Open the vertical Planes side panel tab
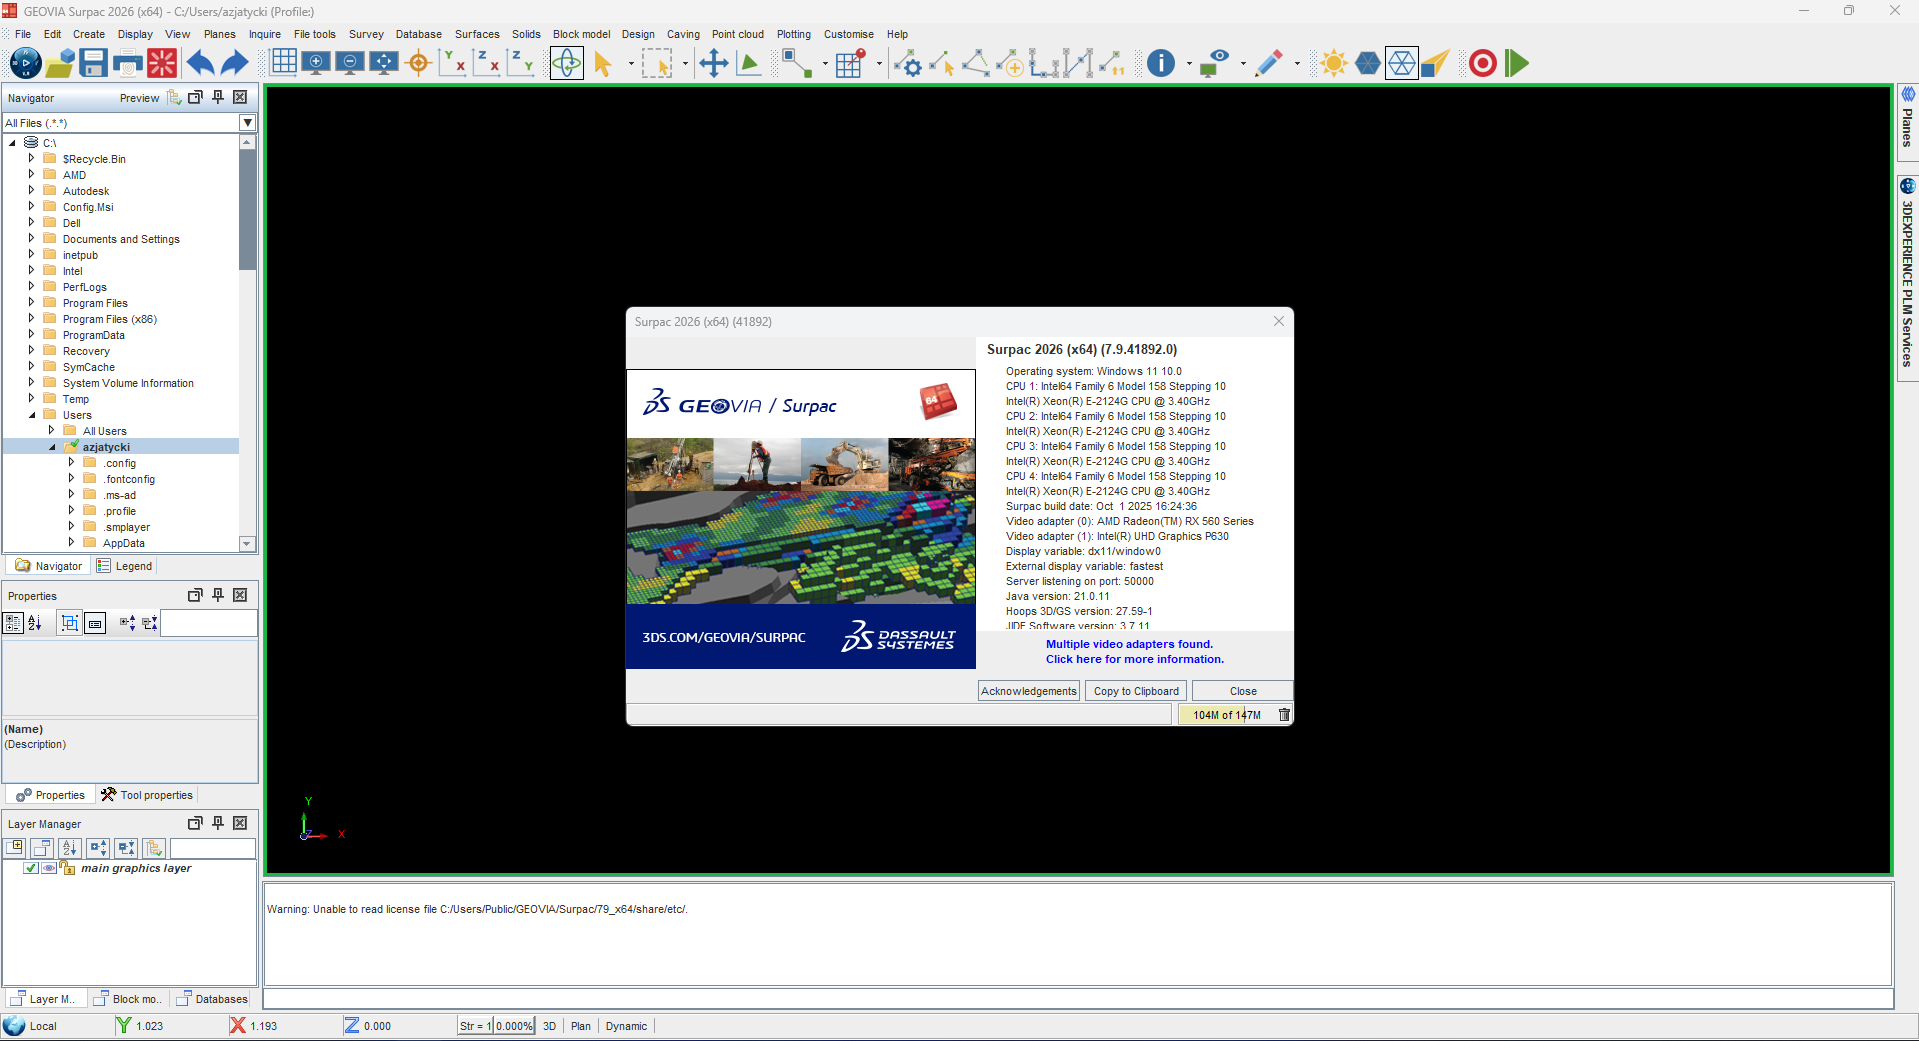The height and width of the screenshot is (1041, 1919). coord(1908,122)
